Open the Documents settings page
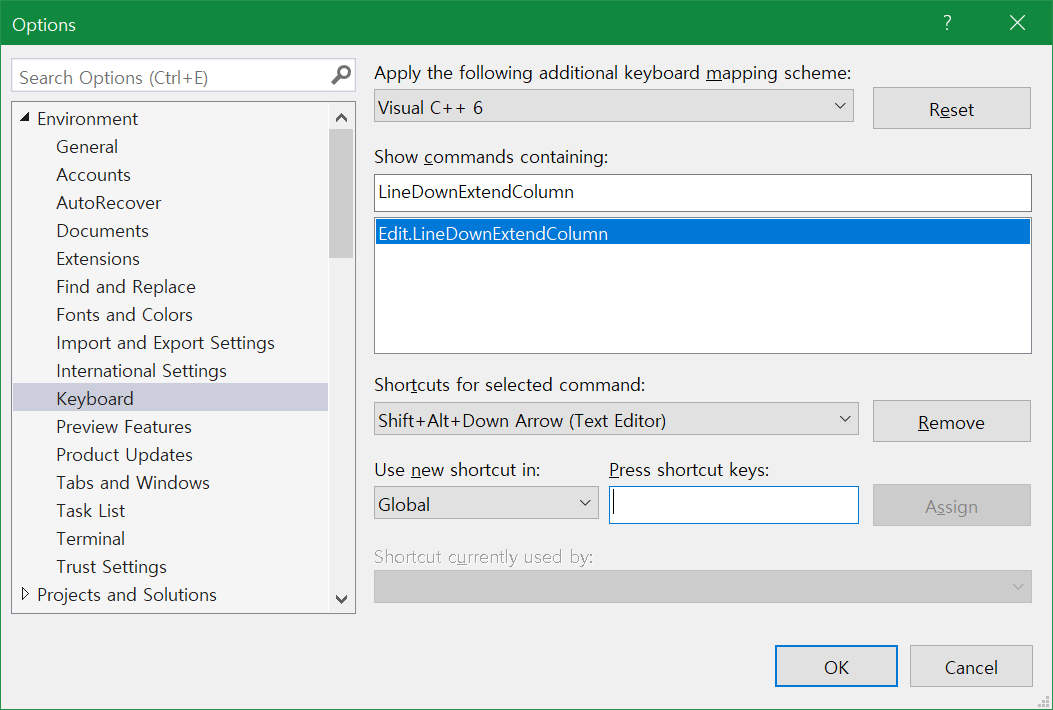Screen dimensions: 1053x710 click(103, 230)
